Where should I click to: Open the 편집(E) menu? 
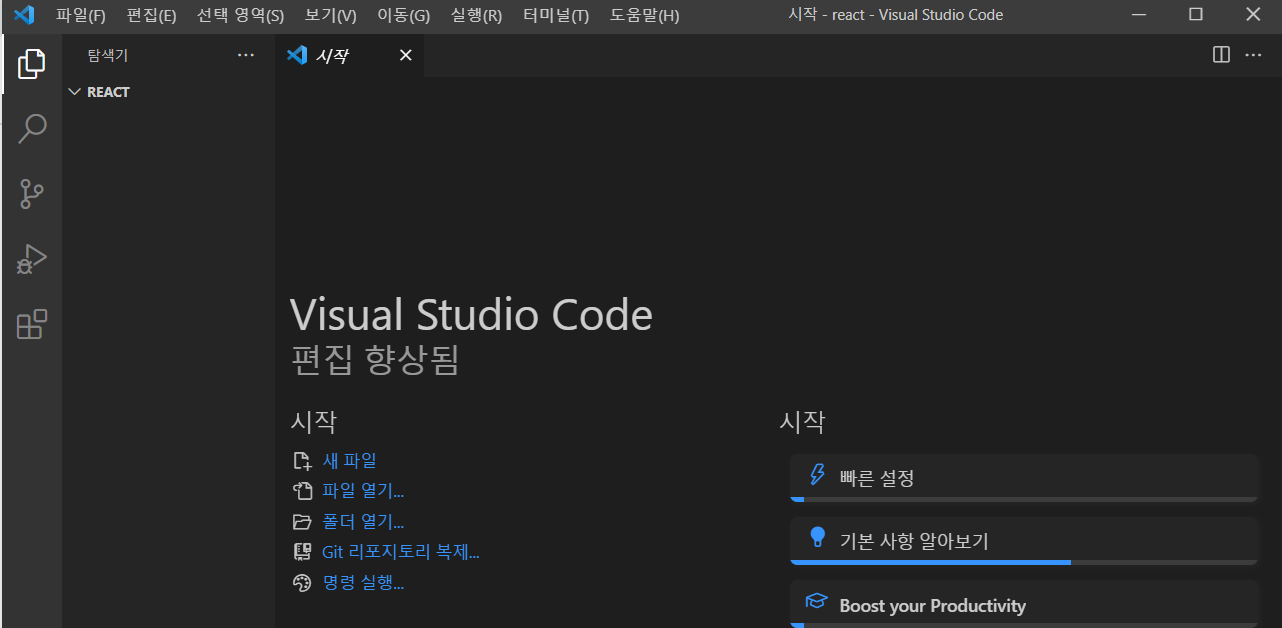pyautogui.click(x=151, y=15)
